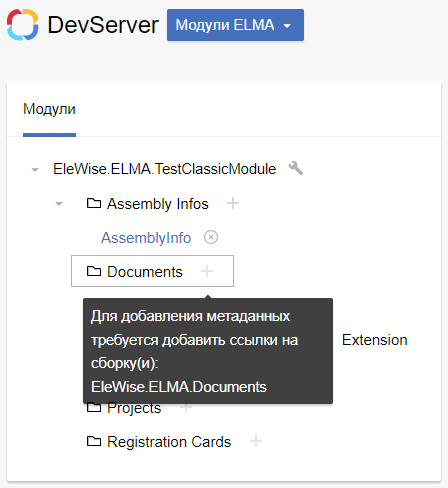Open module settings via the wrench icon
448x488 pixels.
coord(296,168)
